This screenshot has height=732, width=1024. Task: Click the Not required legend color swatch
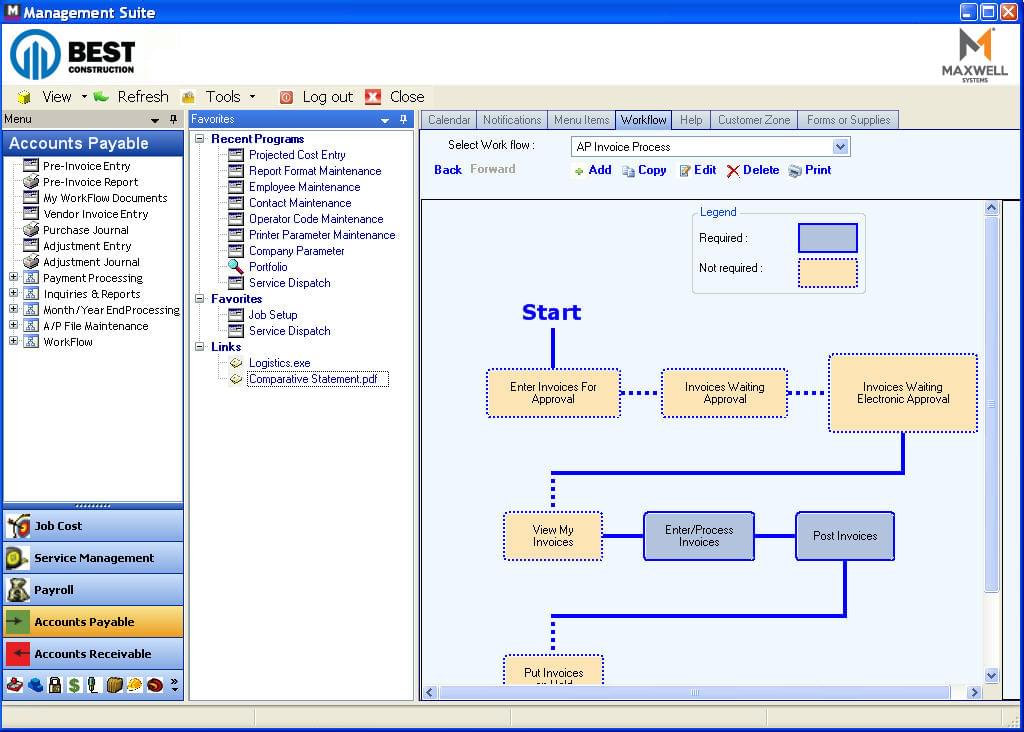click(x=827, y=273)
